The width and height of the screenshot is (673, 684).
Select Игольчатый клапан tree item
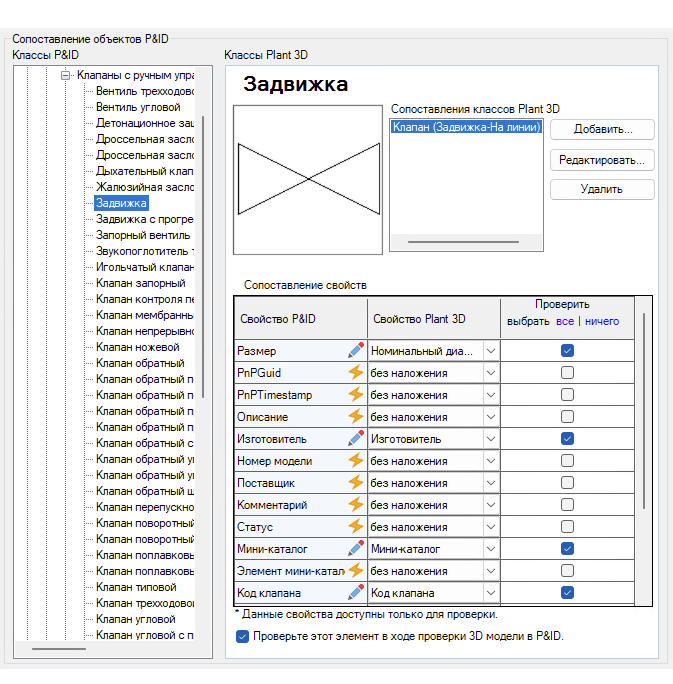(144, 267)
